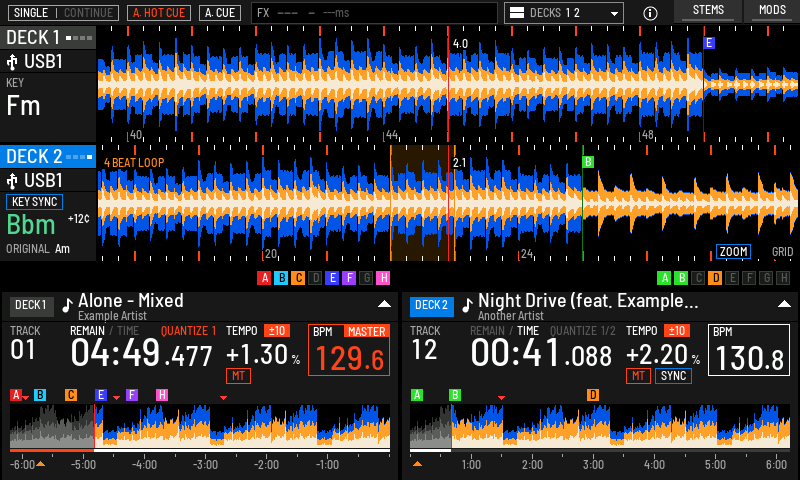This screenshot has width=800, height=480.
Task: Expand Deck 1 track info arrow
Action: point(384,304)
